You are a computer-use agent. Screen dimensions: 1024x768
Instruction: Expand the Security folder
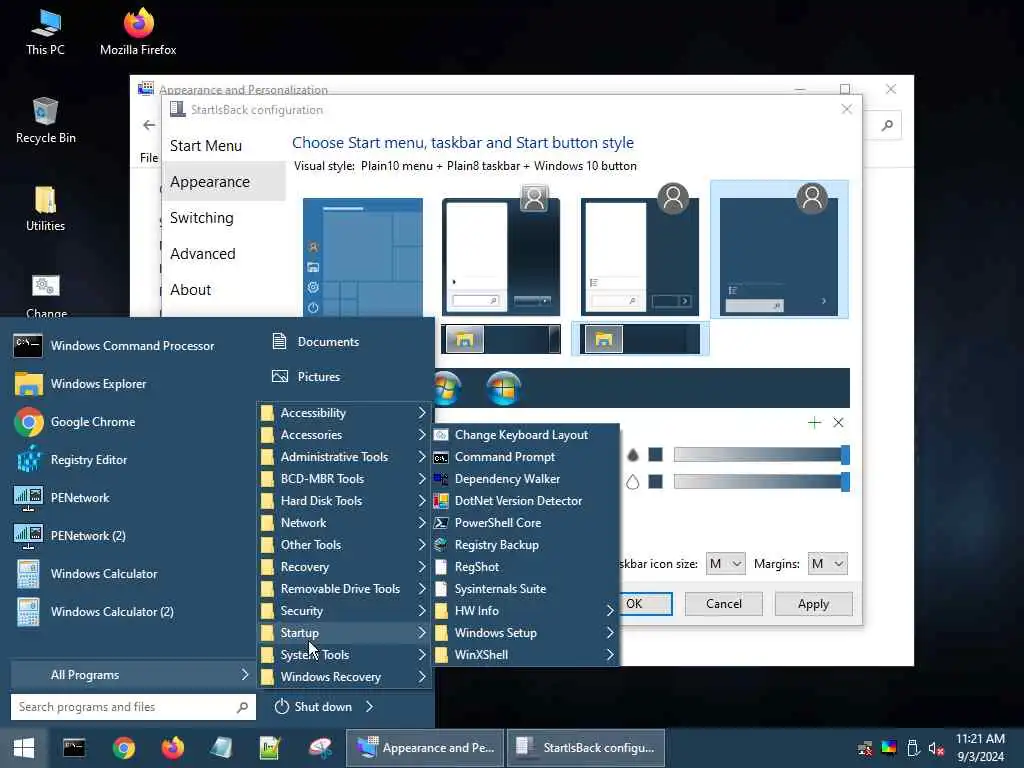coord(344,611)
